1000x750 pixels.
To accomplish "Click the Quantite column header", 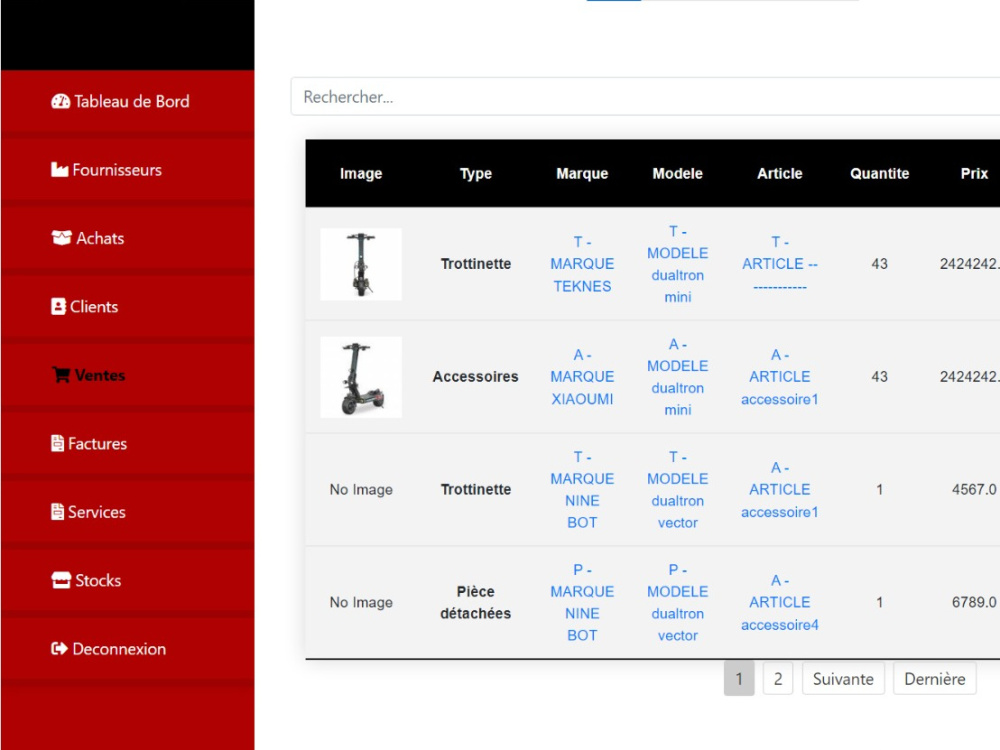I will [879, 173].
